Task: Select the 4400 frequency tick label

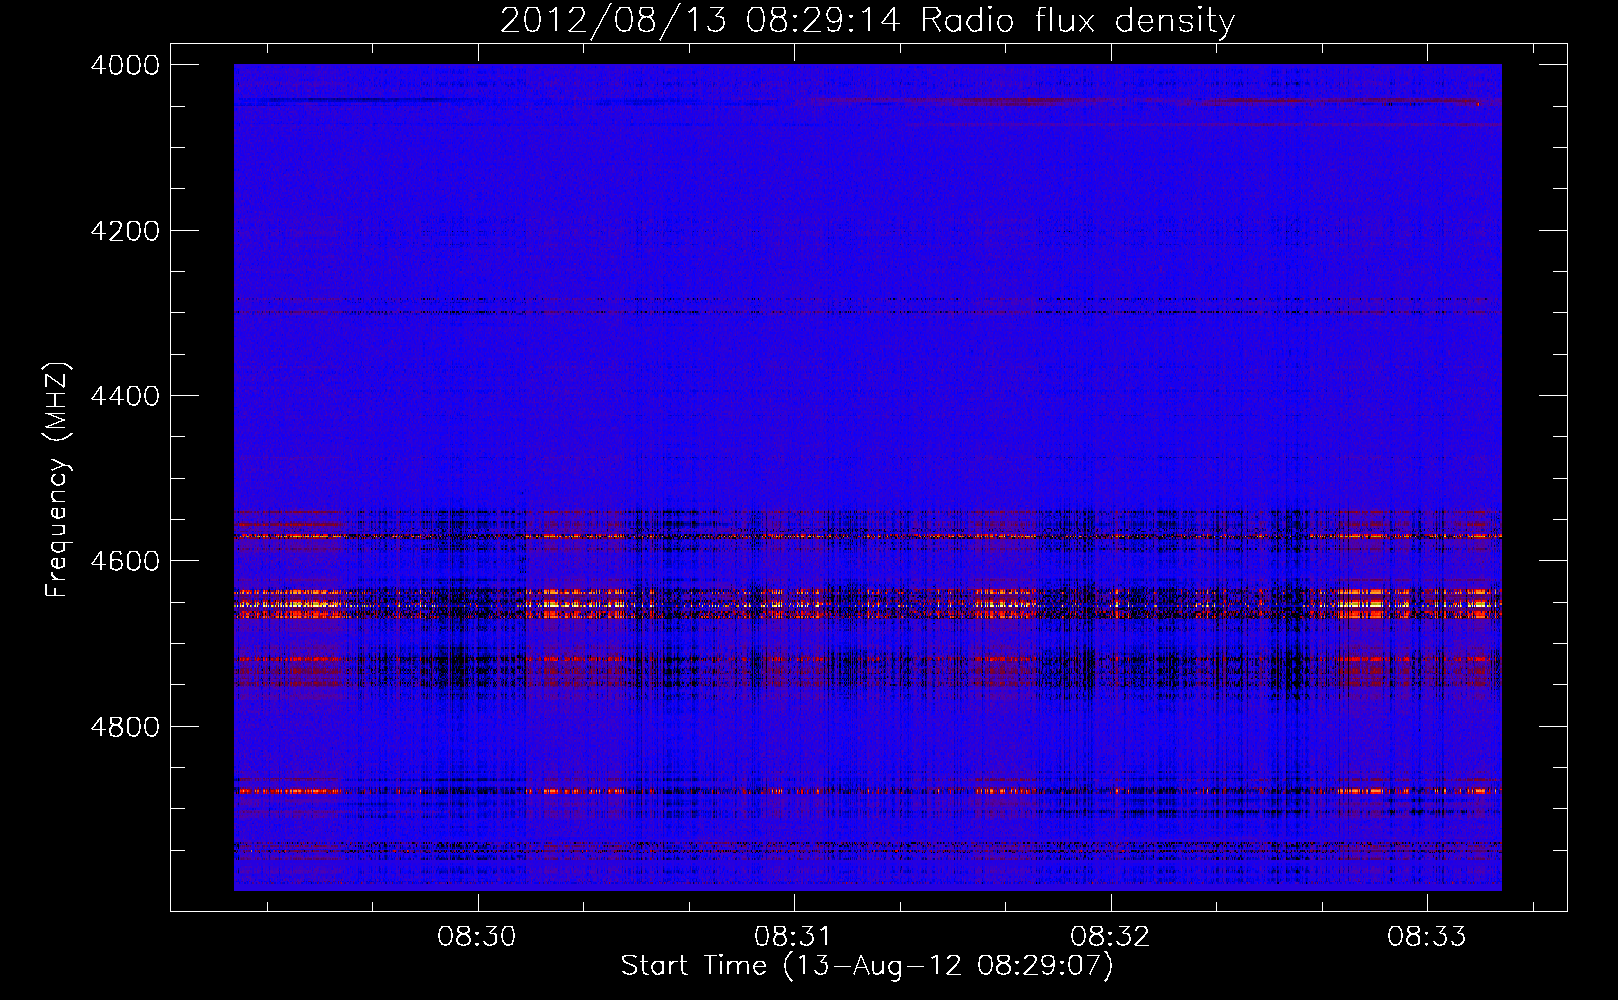Action: point(125,396)
